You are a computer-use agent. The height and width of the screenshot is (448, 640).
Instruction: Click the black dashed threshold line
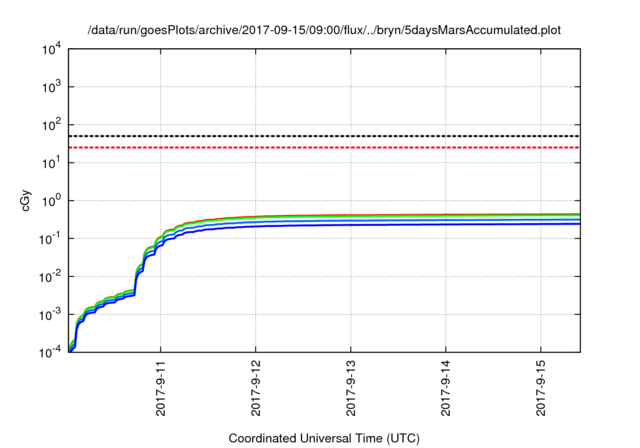point(324,136)
